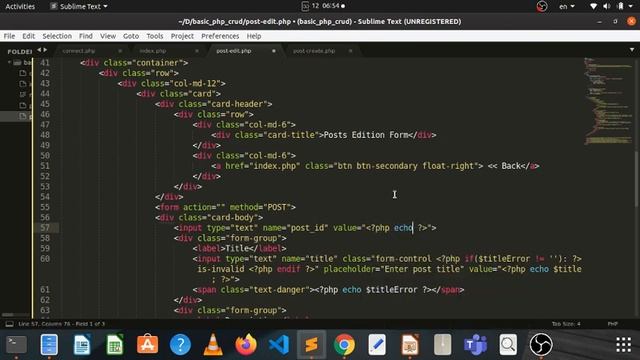Viewport: 640px width, 360px height.
Task: Open the Selection menu
Action: 57,36
